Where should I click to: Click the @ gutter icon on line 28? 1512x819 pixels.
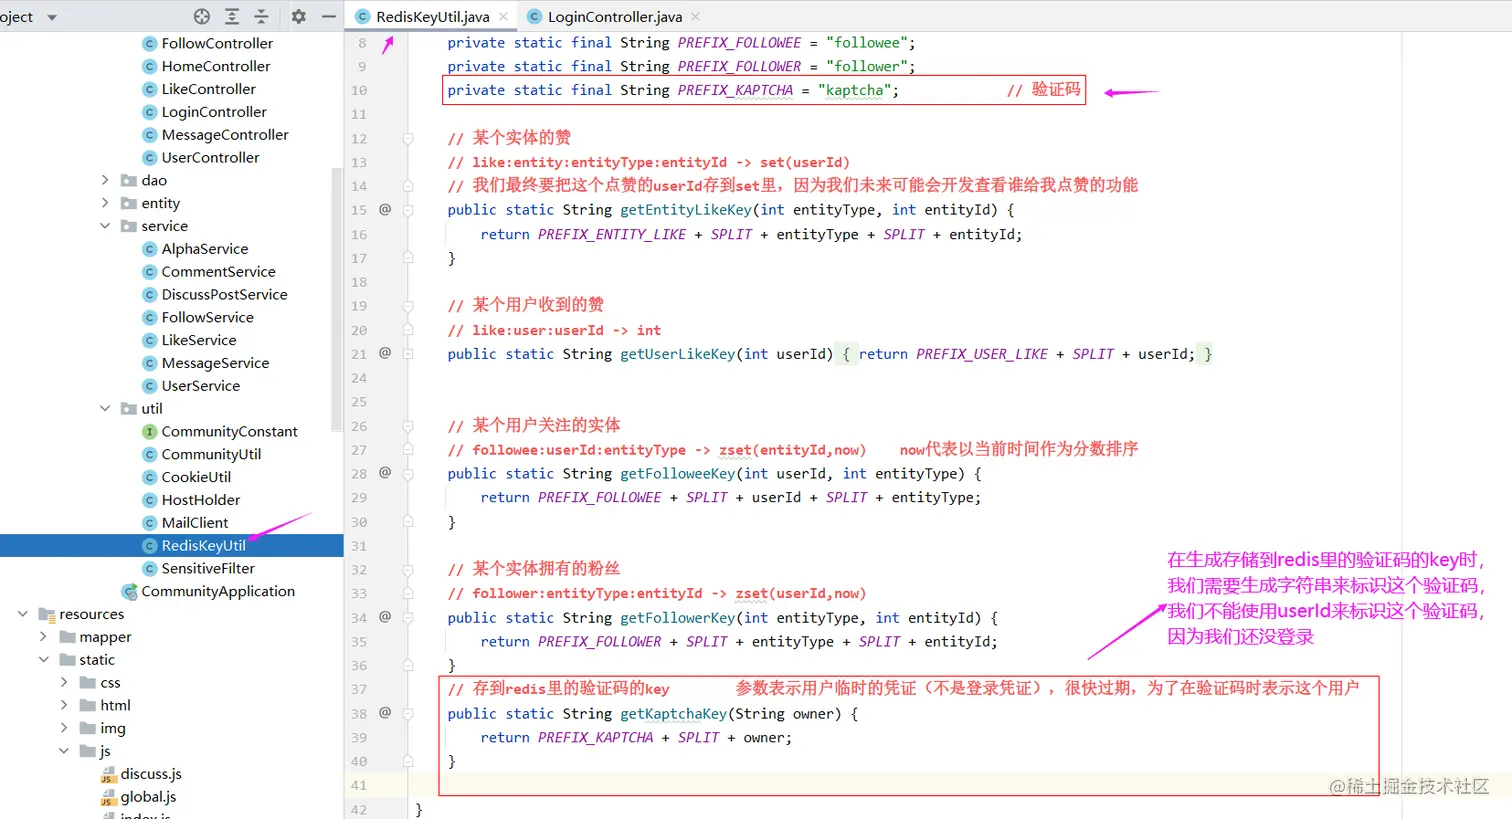tap(385, 473)
